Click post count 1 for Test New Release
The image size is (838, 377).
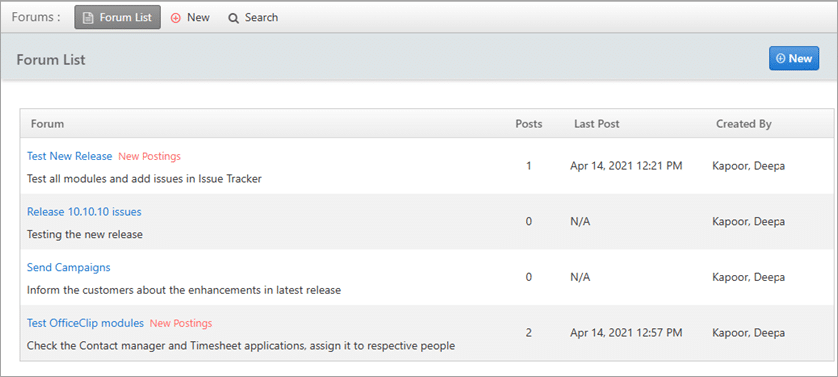[529, 166]
